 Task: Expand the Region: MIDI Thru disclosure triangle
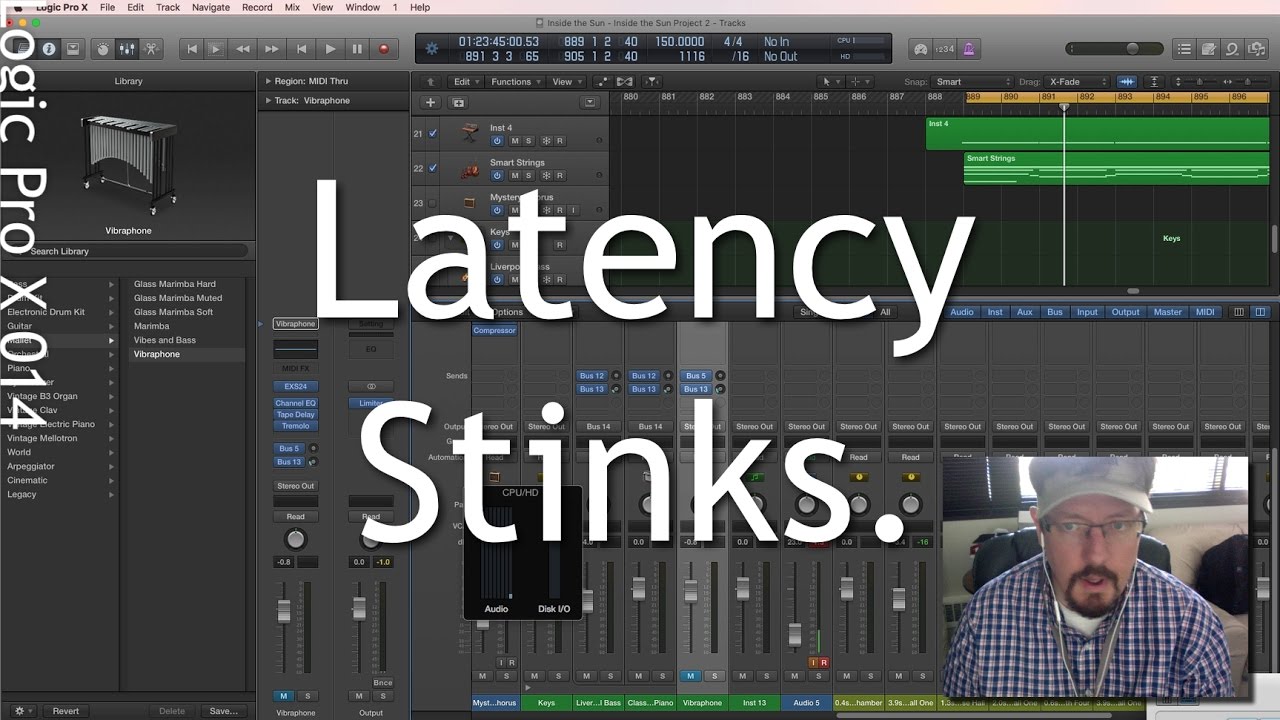pyautogui.click(x=268, y=82)
